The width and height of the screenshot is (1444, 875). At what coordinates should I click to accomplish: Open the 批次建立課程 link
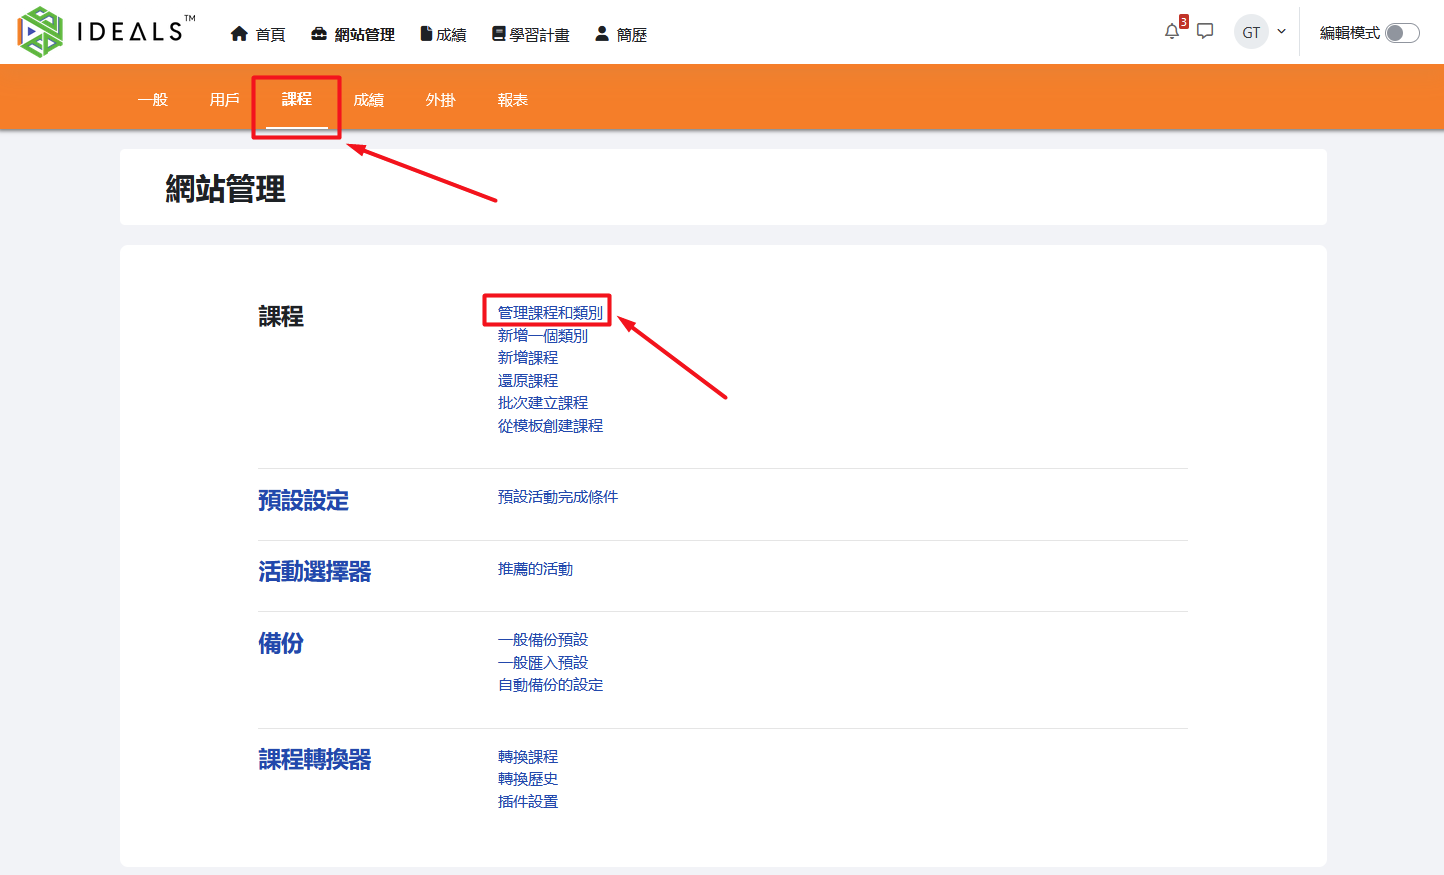[543, 403]
